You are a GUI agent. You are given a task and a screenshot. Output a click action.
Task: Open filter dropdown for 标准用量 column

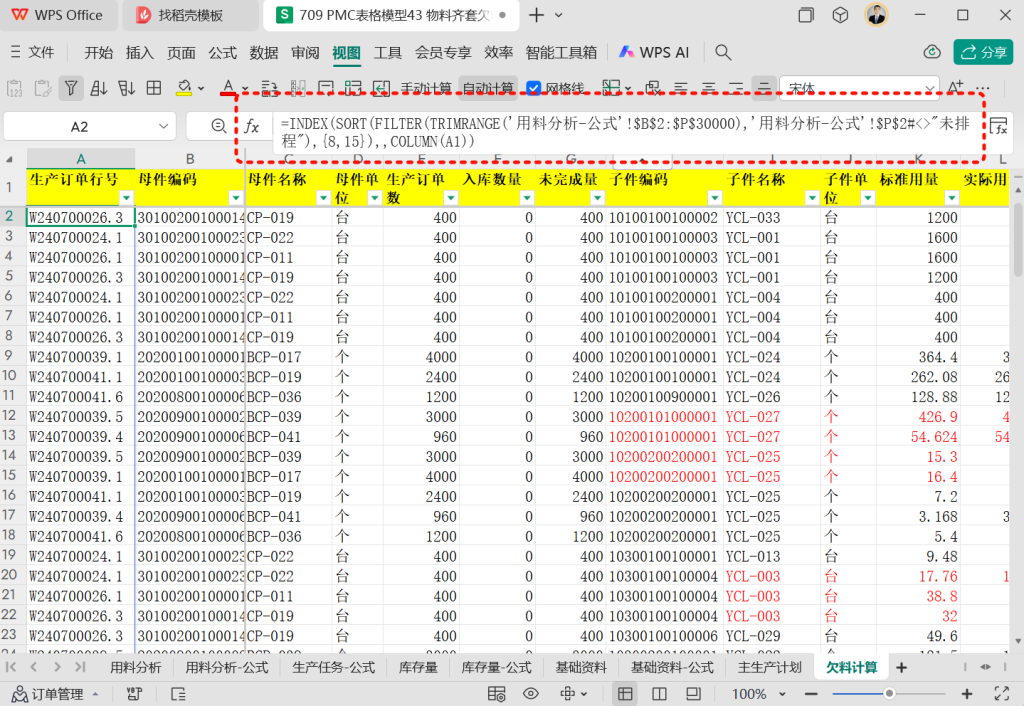click(952, 197)
